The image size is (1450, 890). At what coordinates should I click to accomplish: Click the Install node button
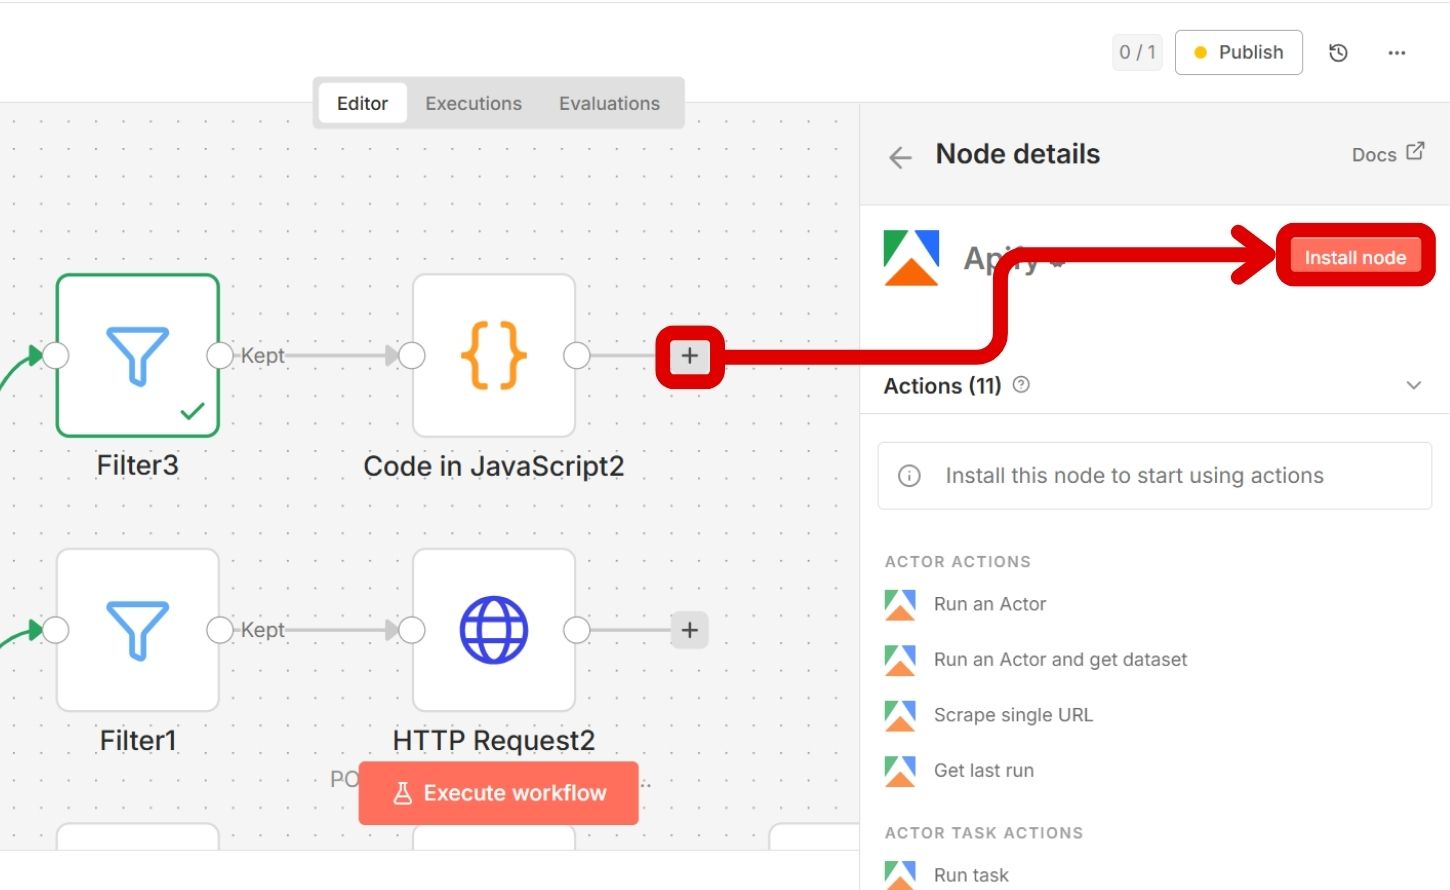(1355, 257)
